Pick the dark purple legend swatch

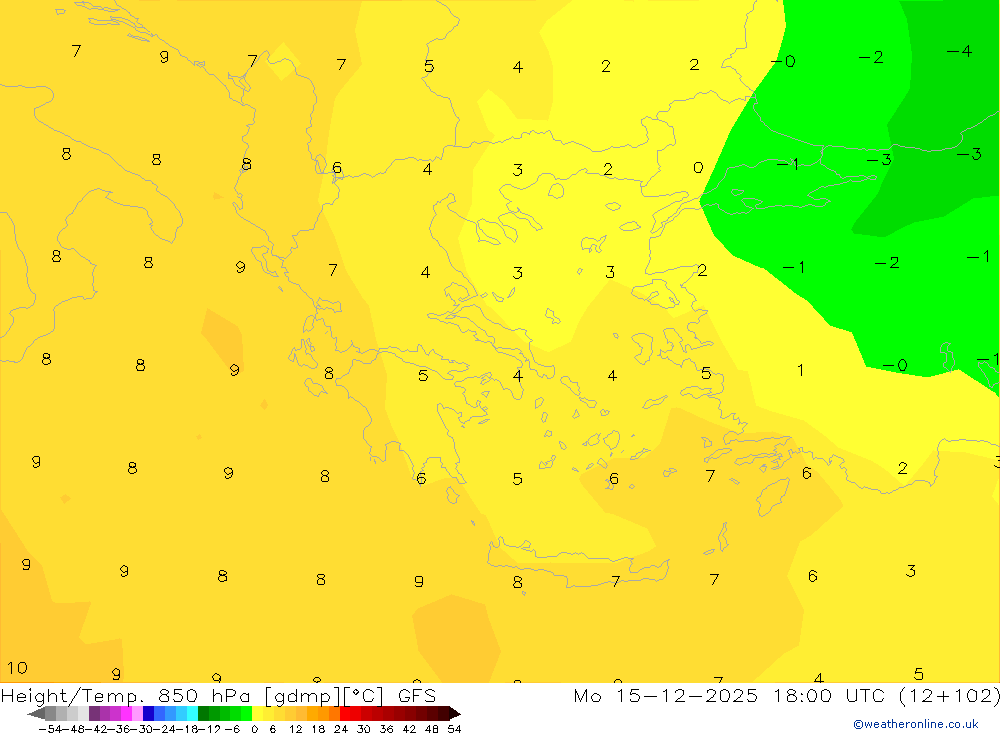(94, 713)
